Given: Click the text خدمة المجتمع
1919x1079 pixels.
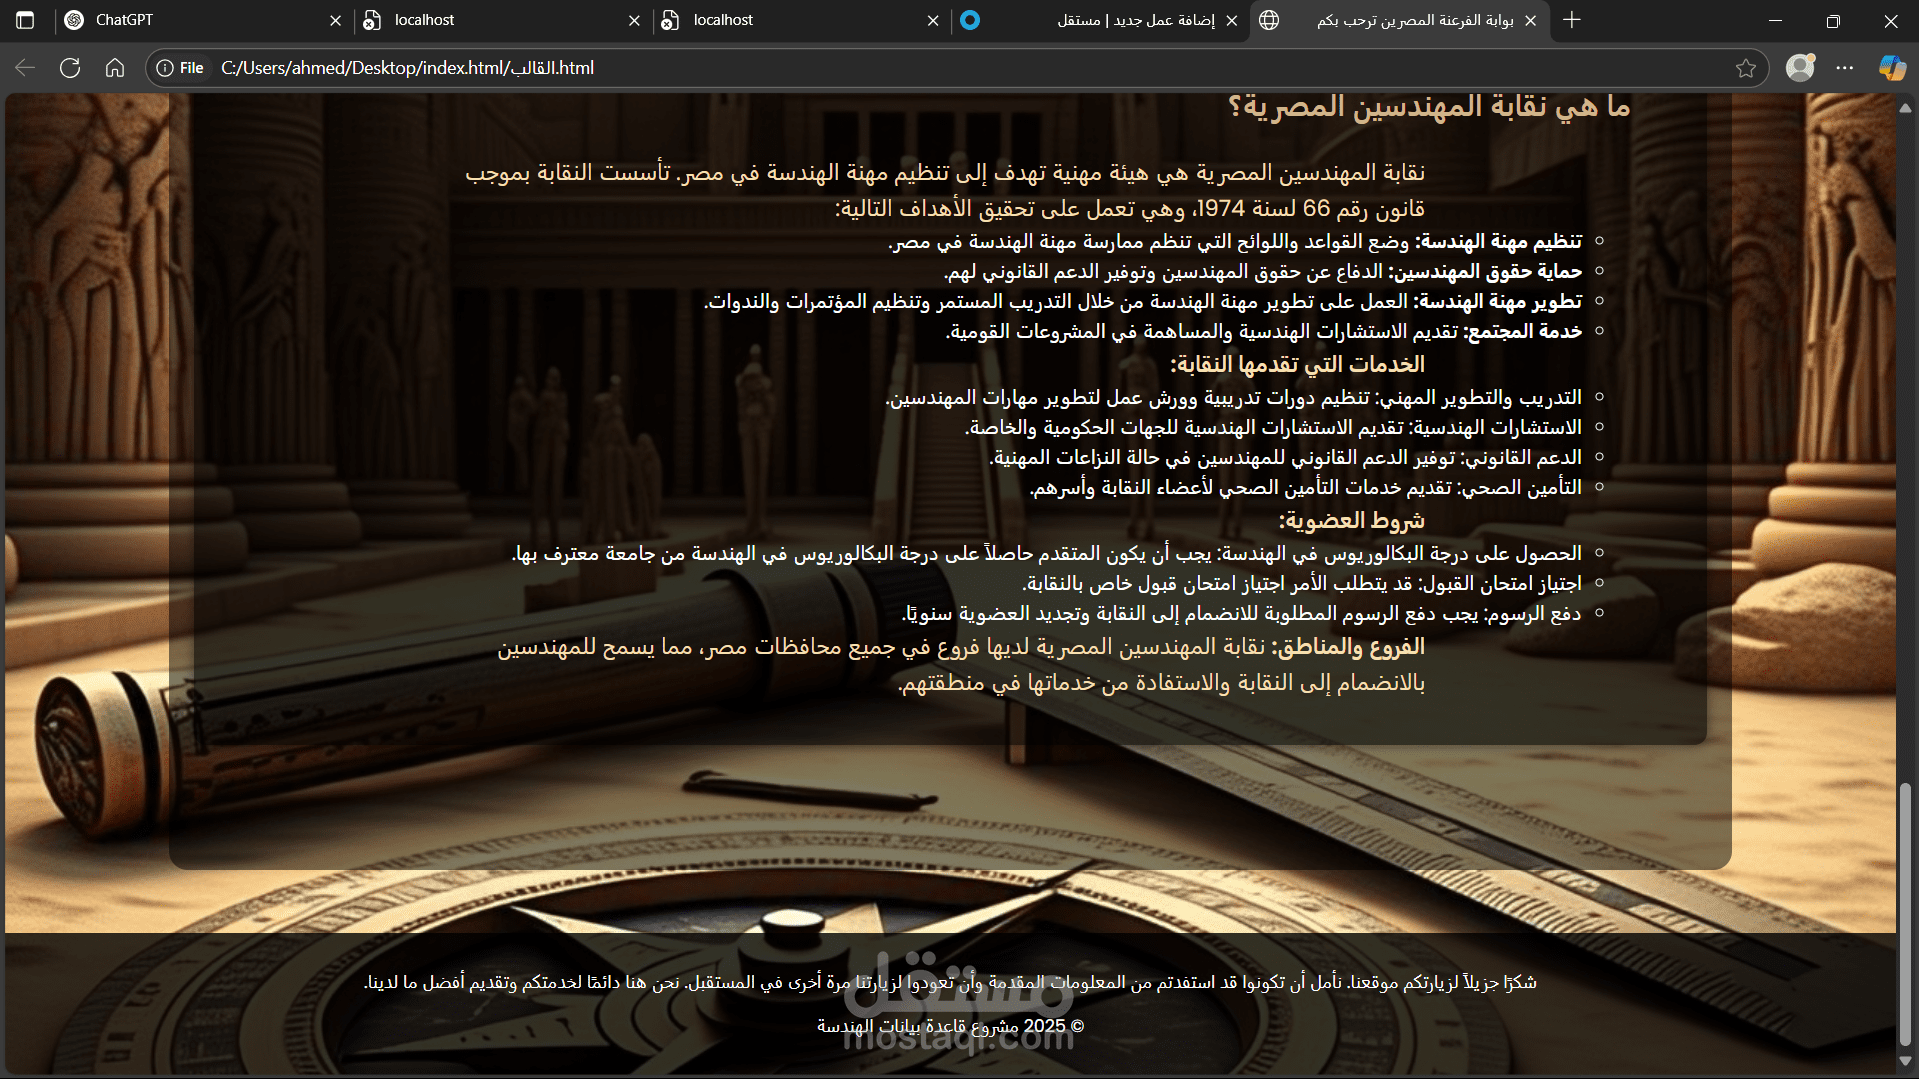Looking at the screenshot, I should point(1523,331).
